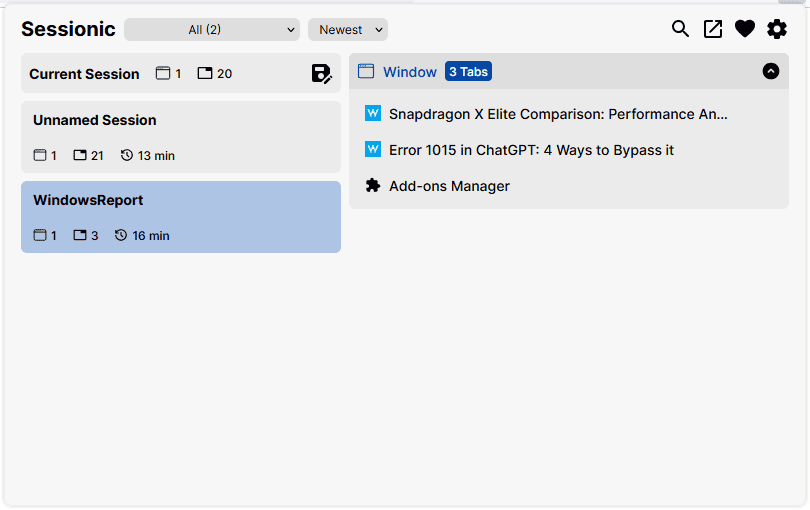Open the All (2) filter dropdown
This screenshot has width=810, height=510.
[212, 29]
